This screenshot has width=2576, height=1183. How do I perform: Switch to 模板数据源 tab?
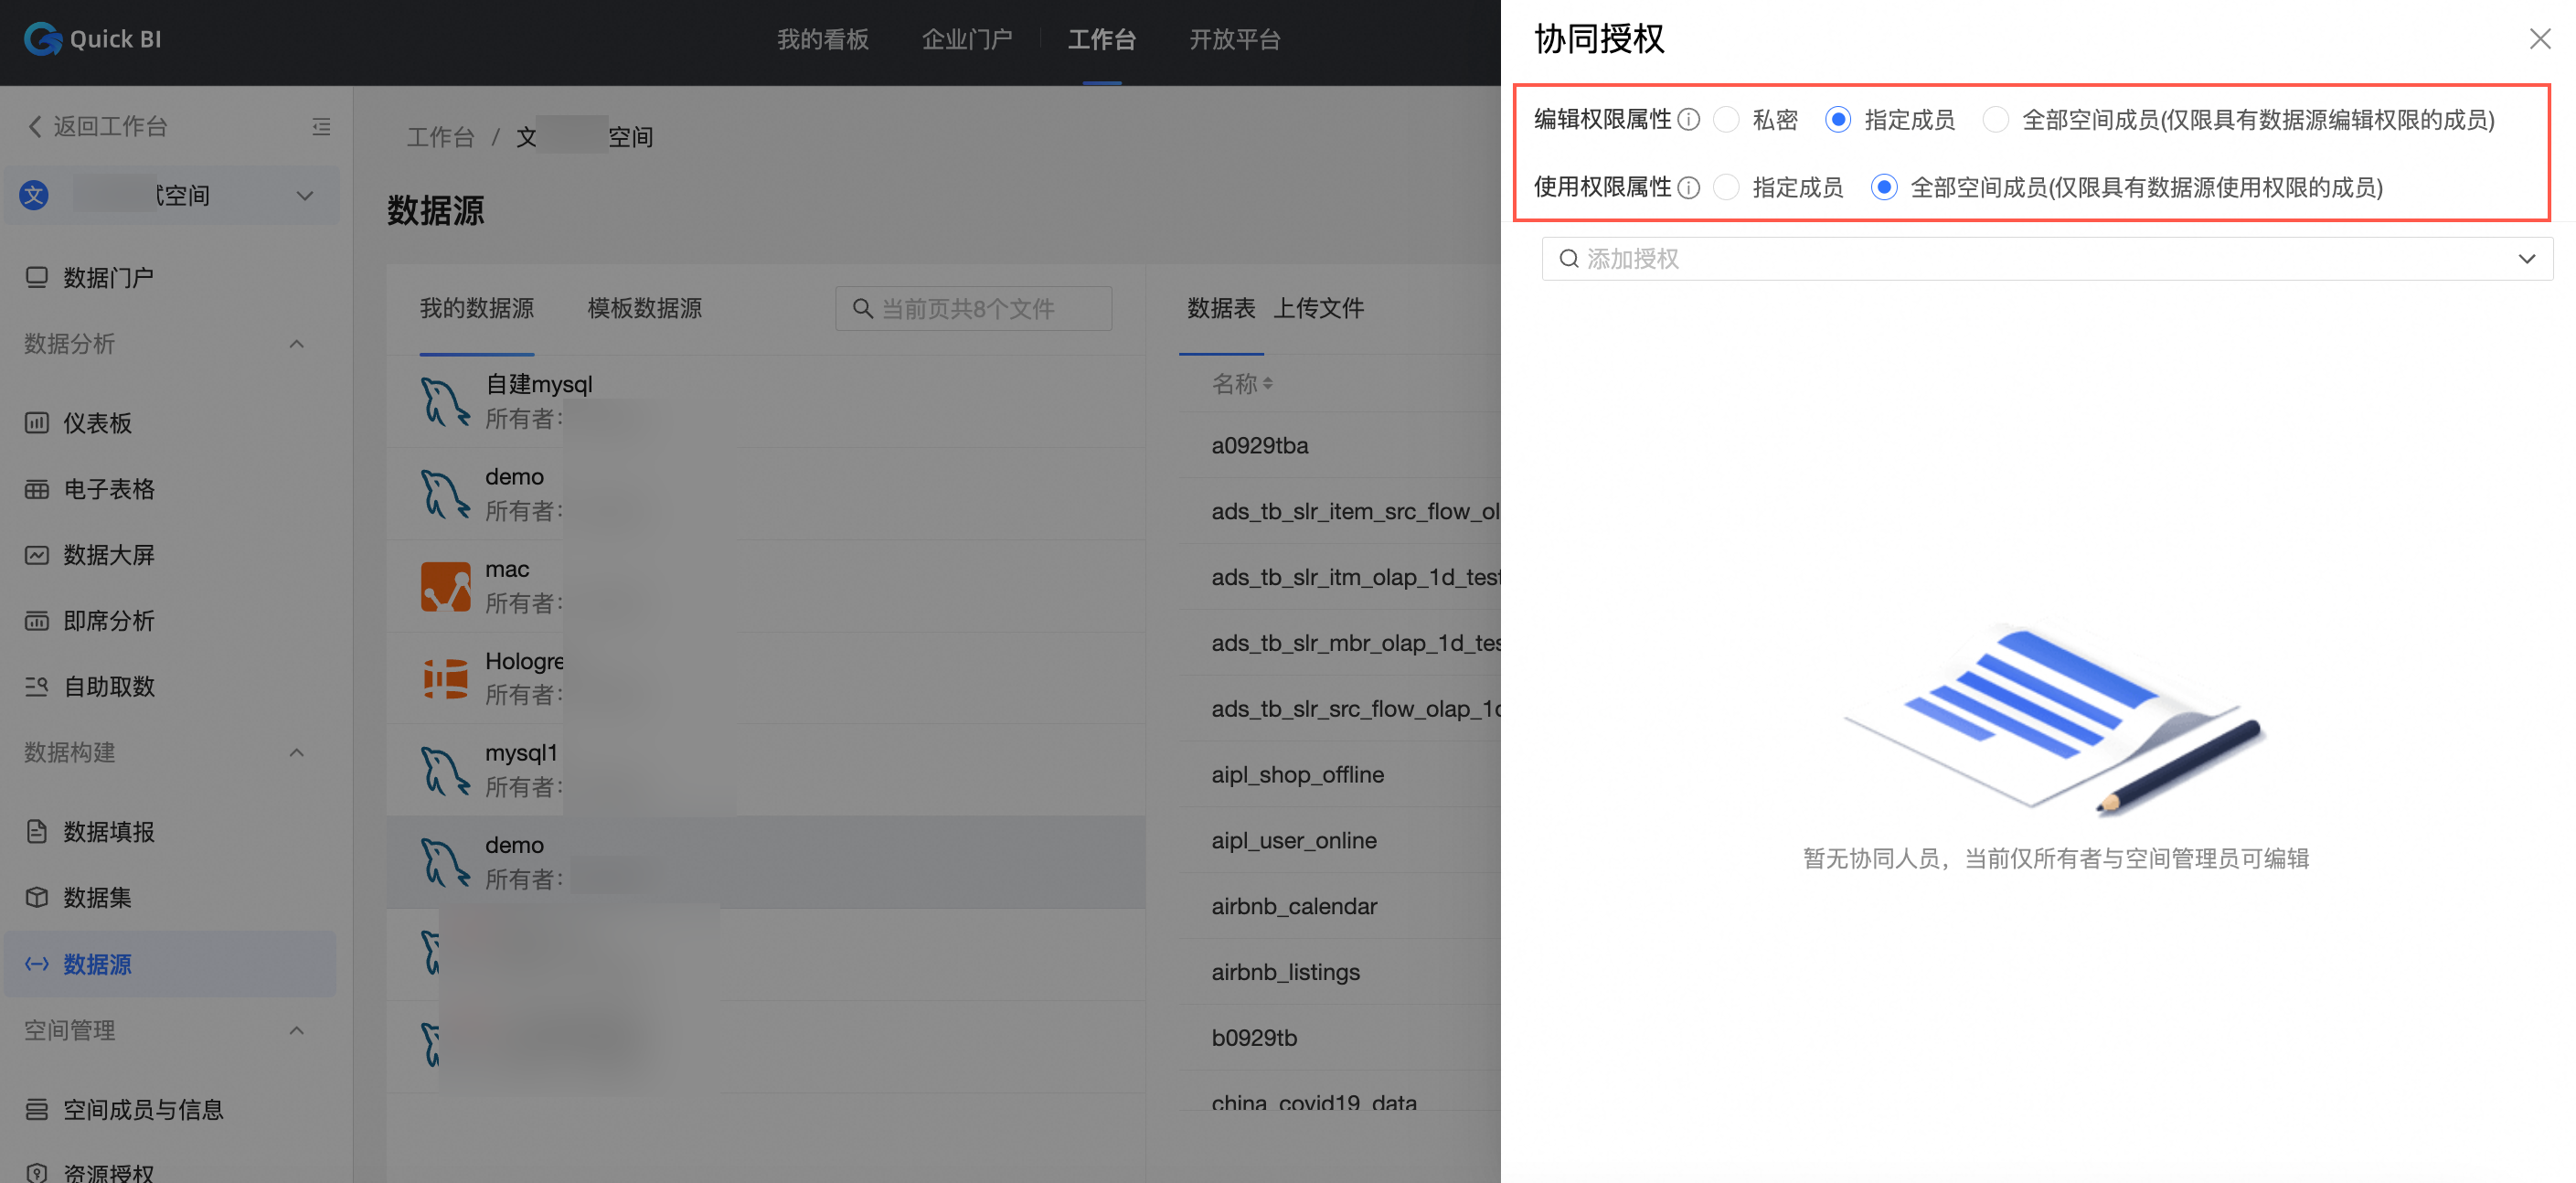(644, 308)
